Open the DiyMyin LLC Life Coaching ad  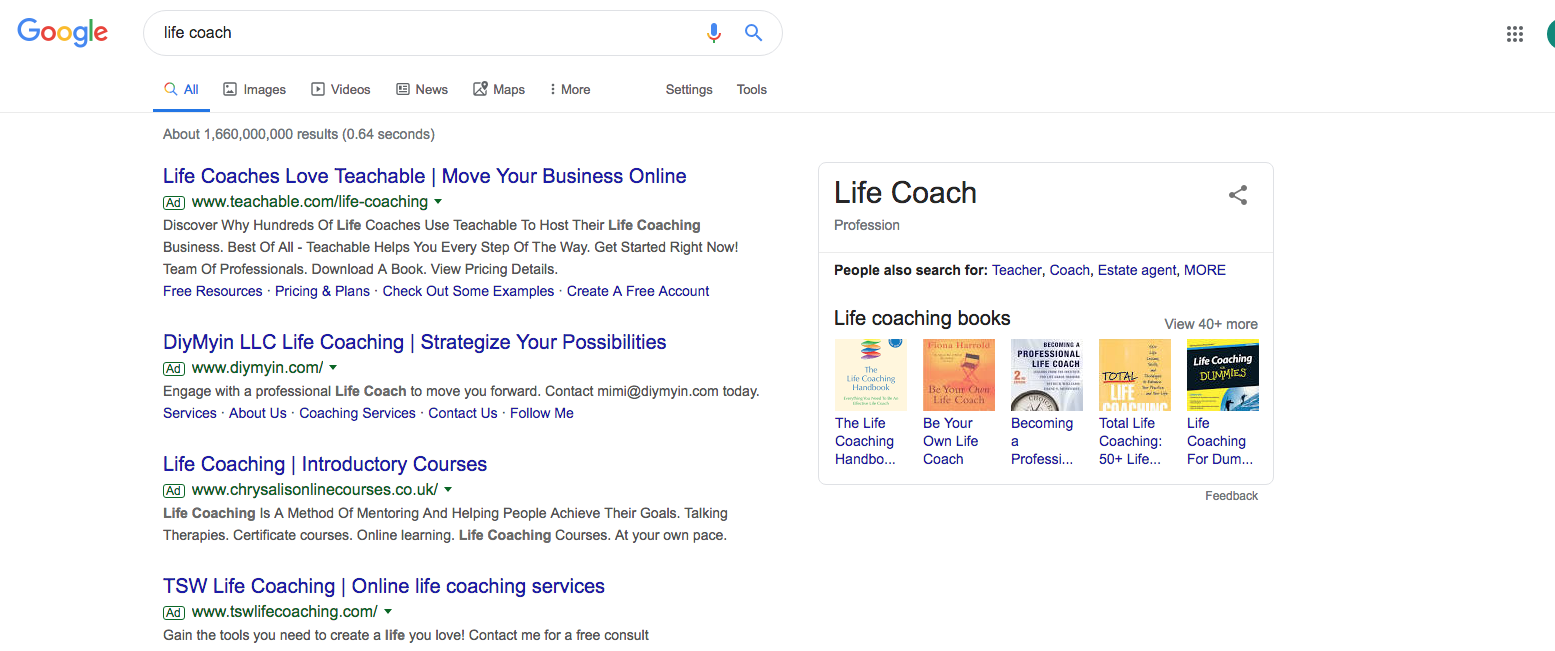415,342
